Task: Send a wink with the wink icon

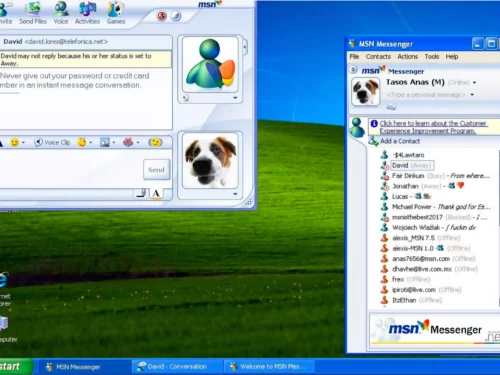Action: point(82,142)
